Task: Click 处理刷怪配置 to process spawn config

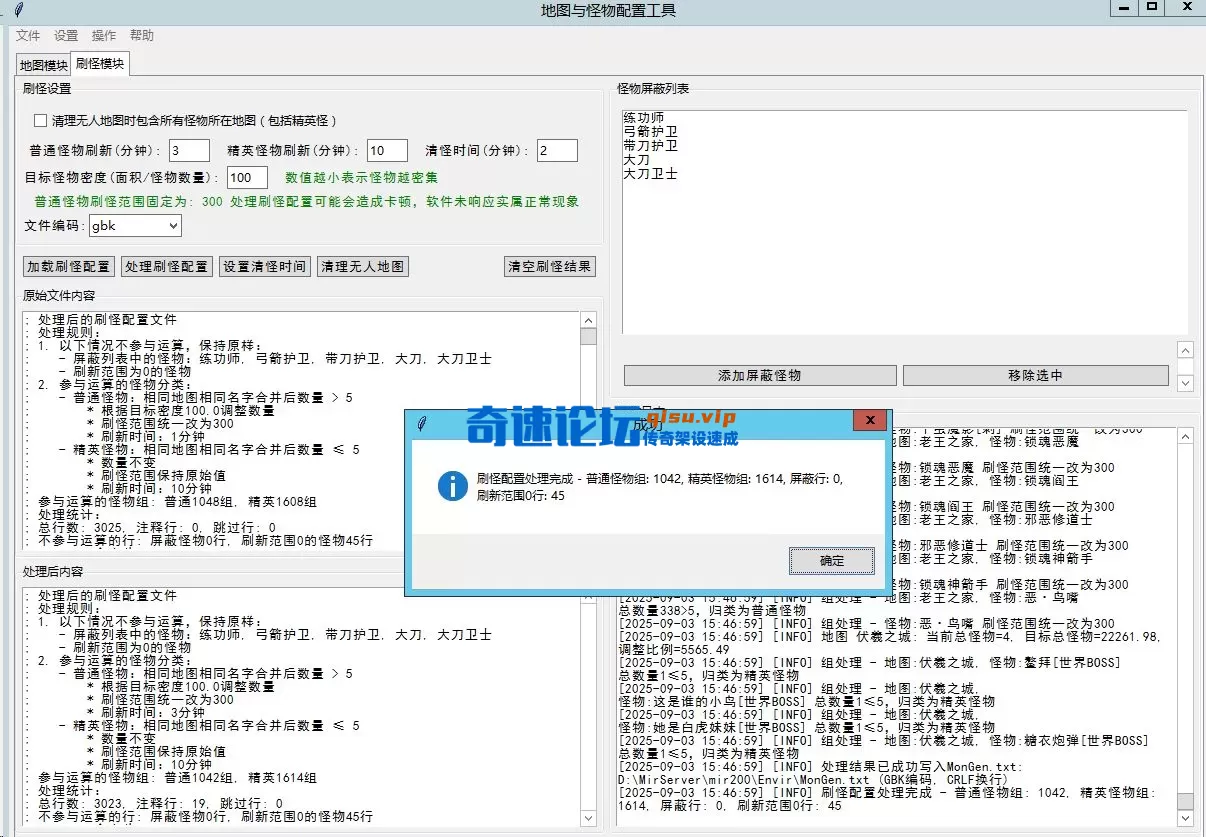Action: 166,266
